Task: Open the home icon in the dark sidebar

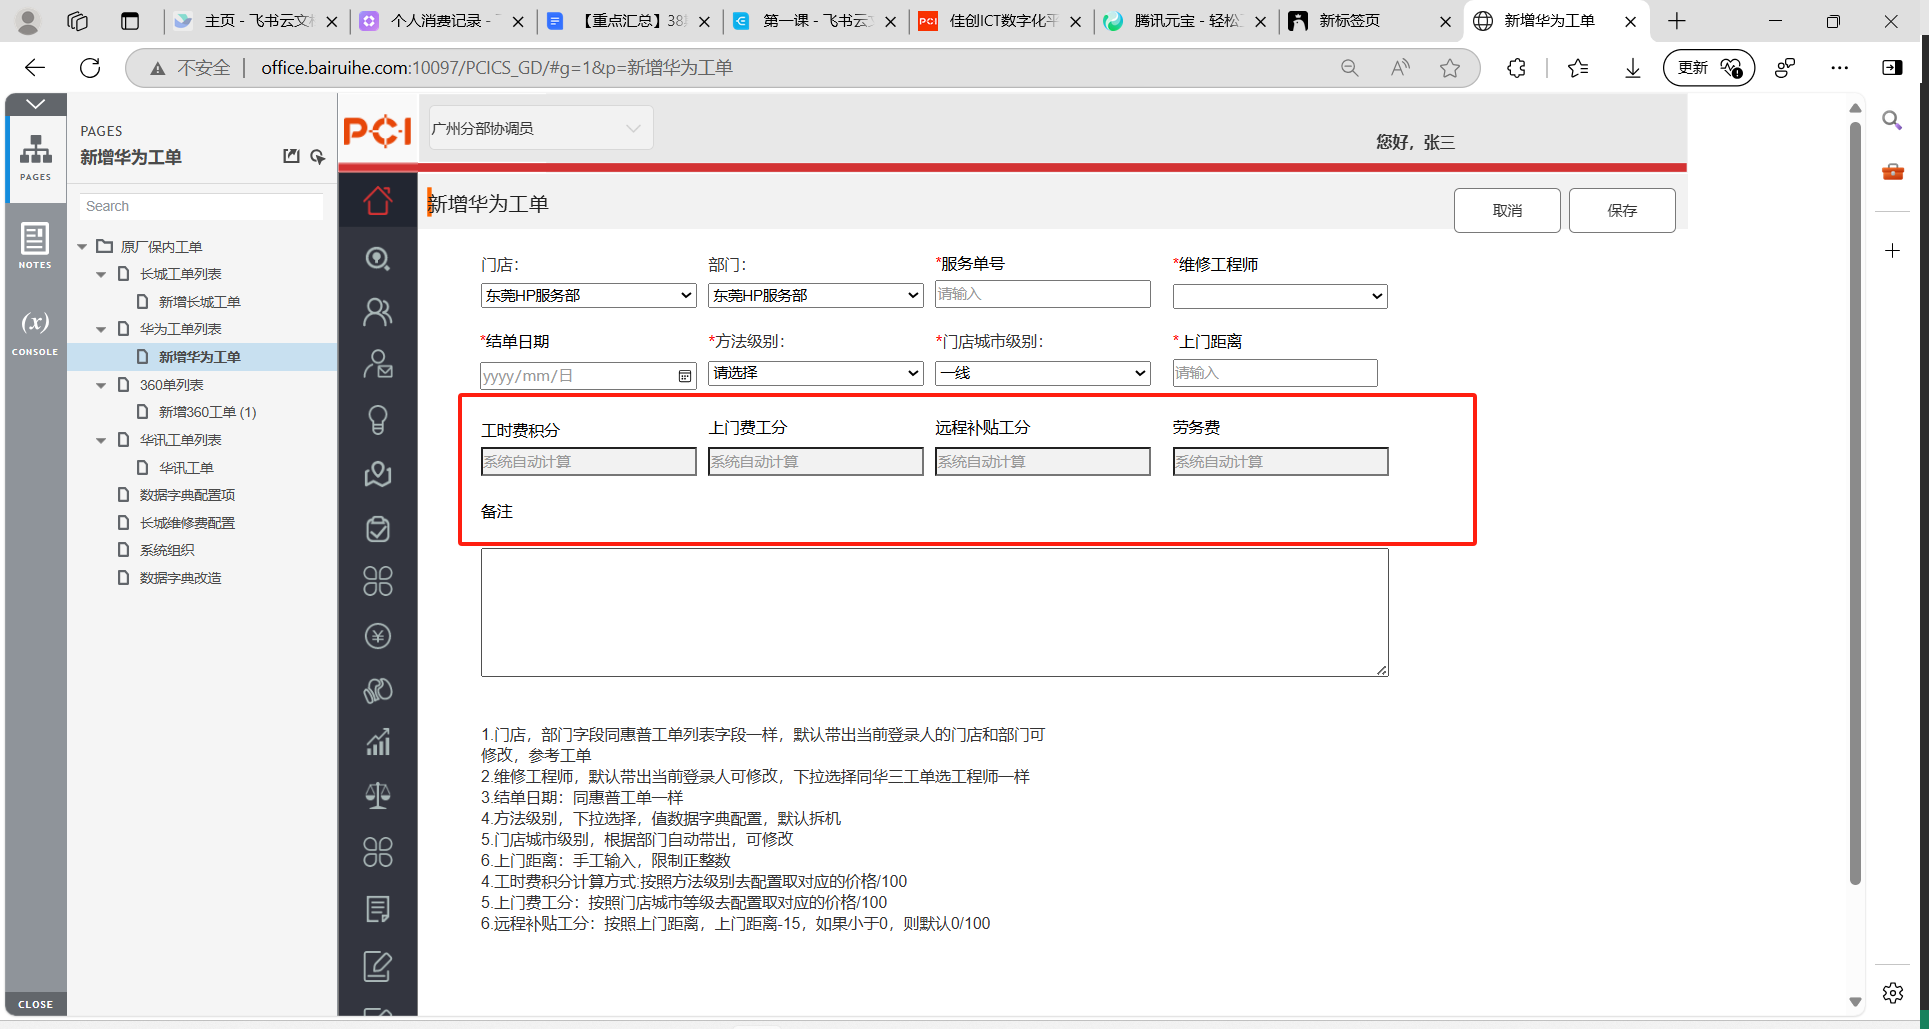Action: point(378,200)
